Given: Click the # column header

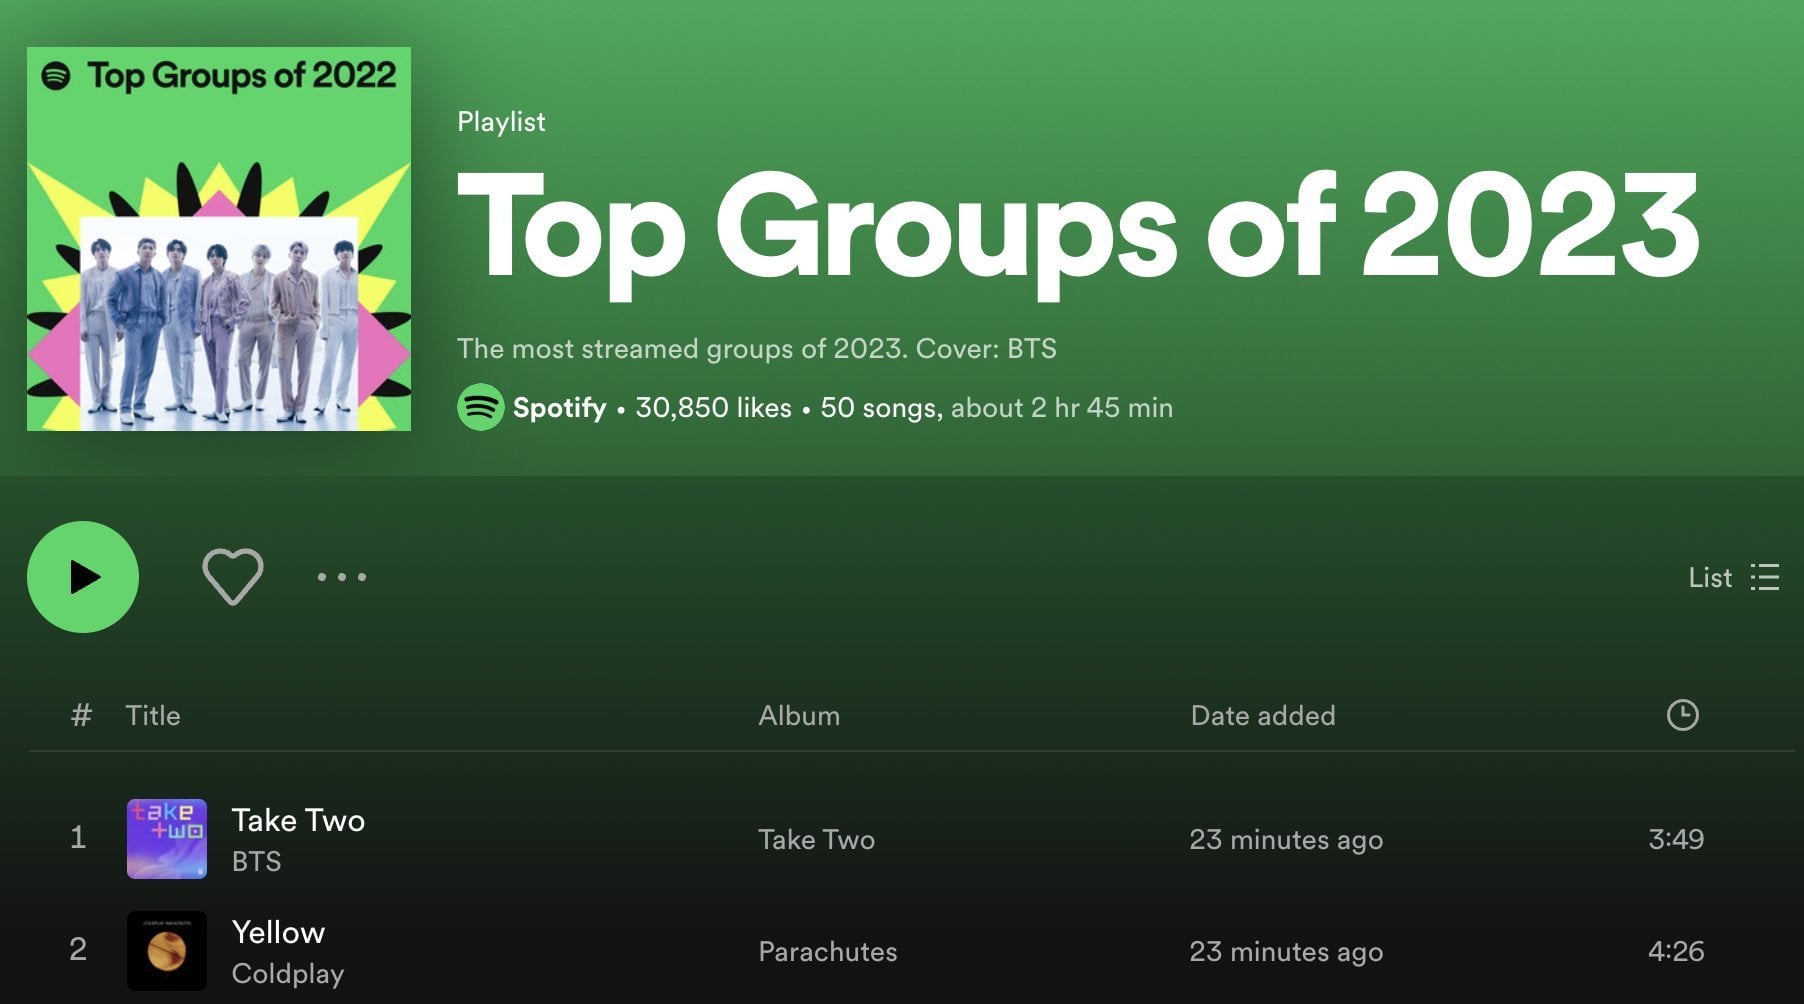Looking at the screenshot, I should 81,715.
